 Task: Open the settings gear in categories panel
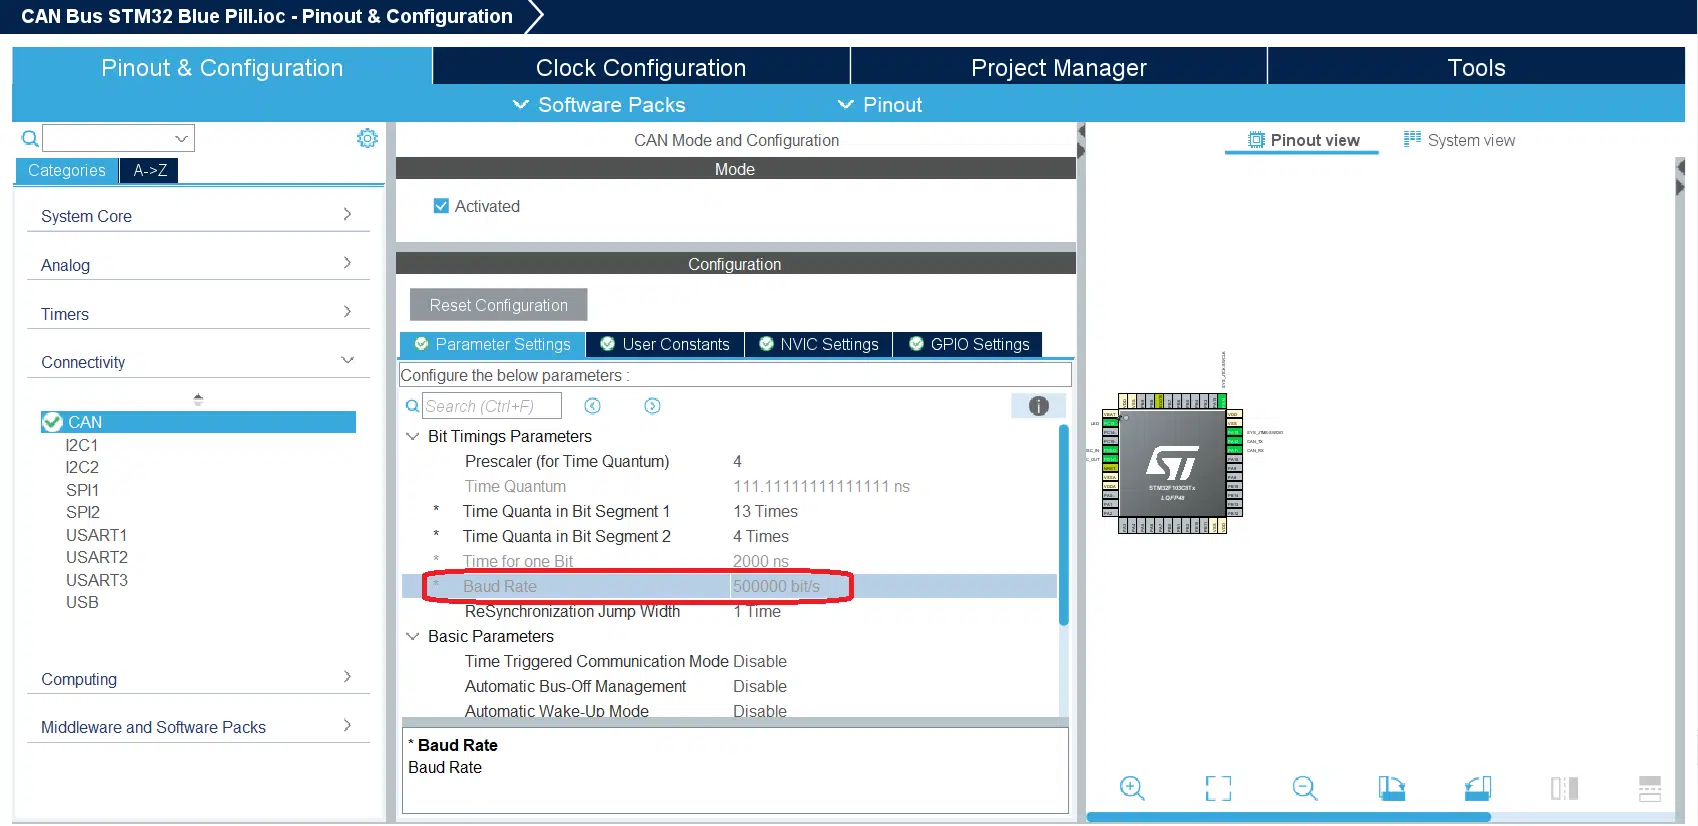coord(367,138)
